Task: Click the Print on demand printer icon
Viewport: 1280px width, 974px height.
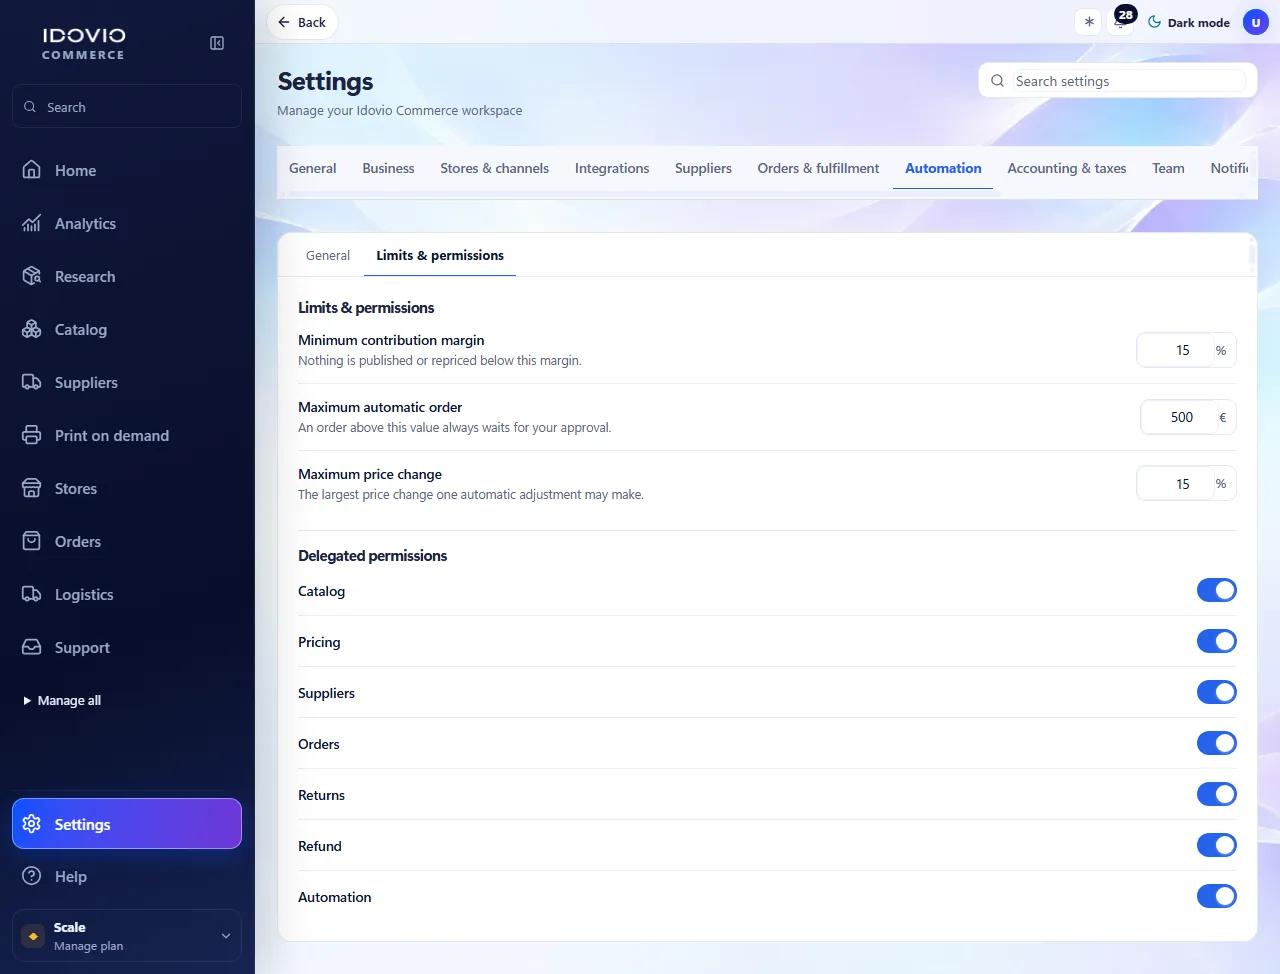Action: click(32, 435)
